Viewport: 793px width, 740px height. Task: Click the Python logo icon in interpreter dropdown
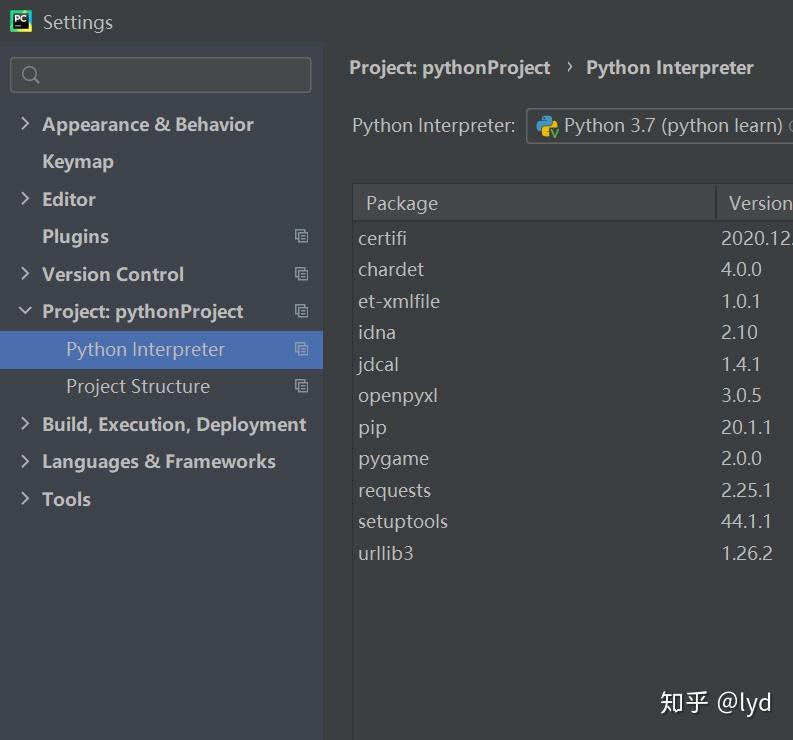547,126
